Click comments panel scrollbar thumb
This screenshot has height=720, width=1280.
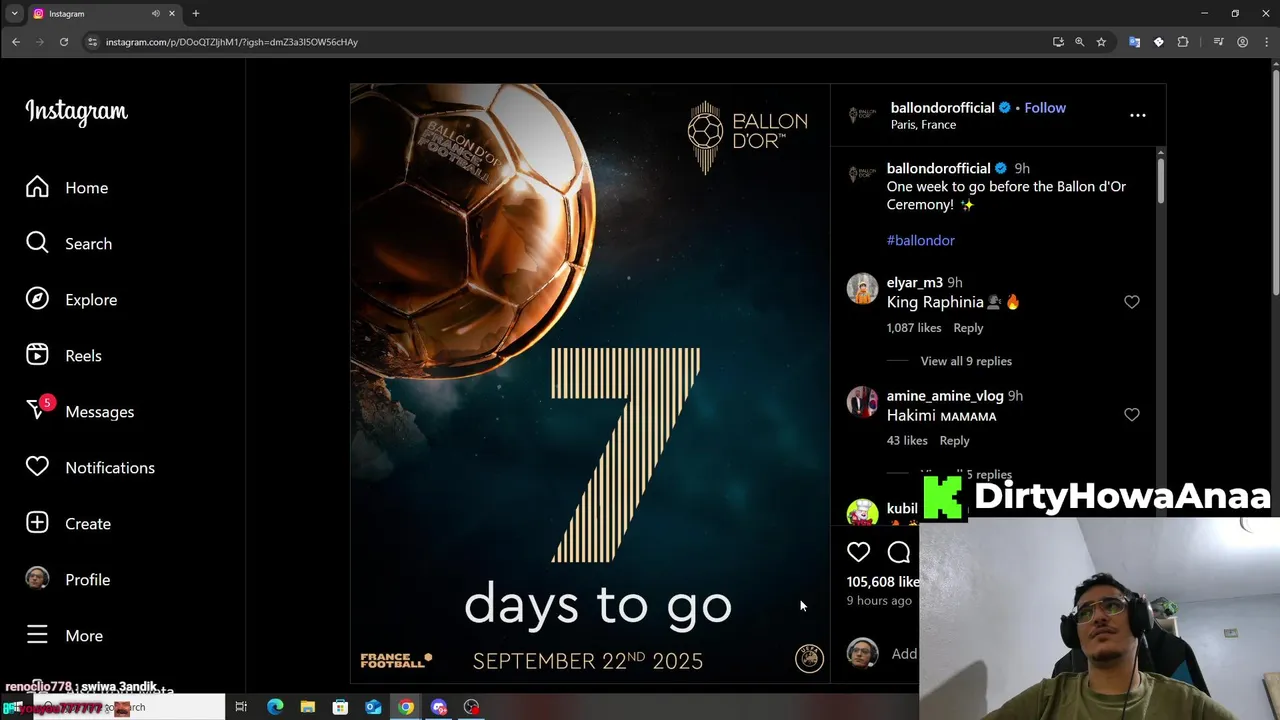click(x=1160, y=180)
